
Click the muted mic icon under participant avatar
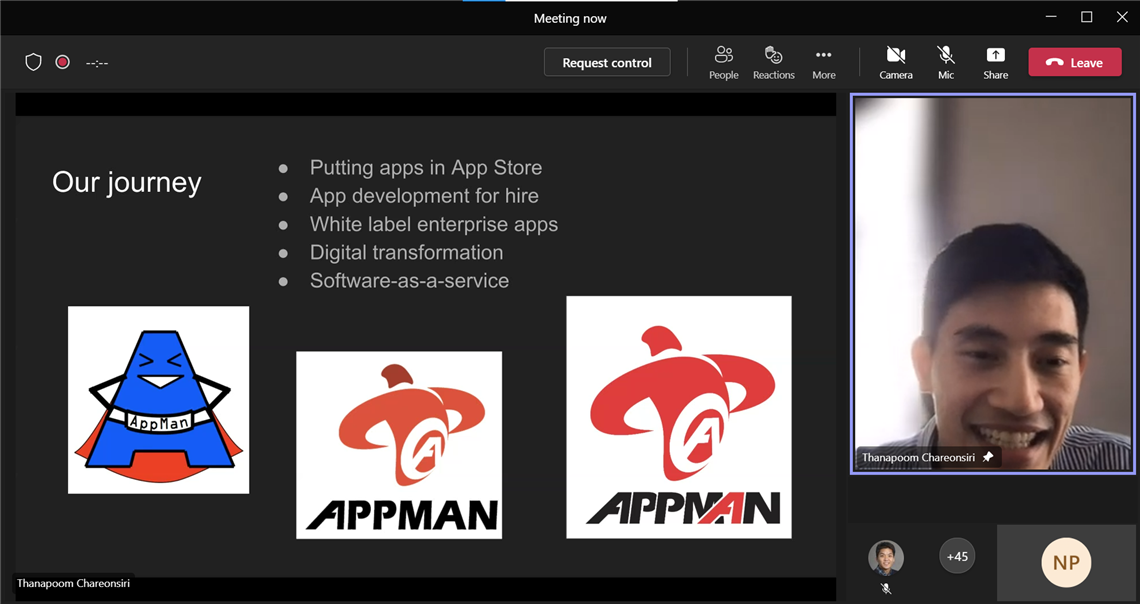885,589
